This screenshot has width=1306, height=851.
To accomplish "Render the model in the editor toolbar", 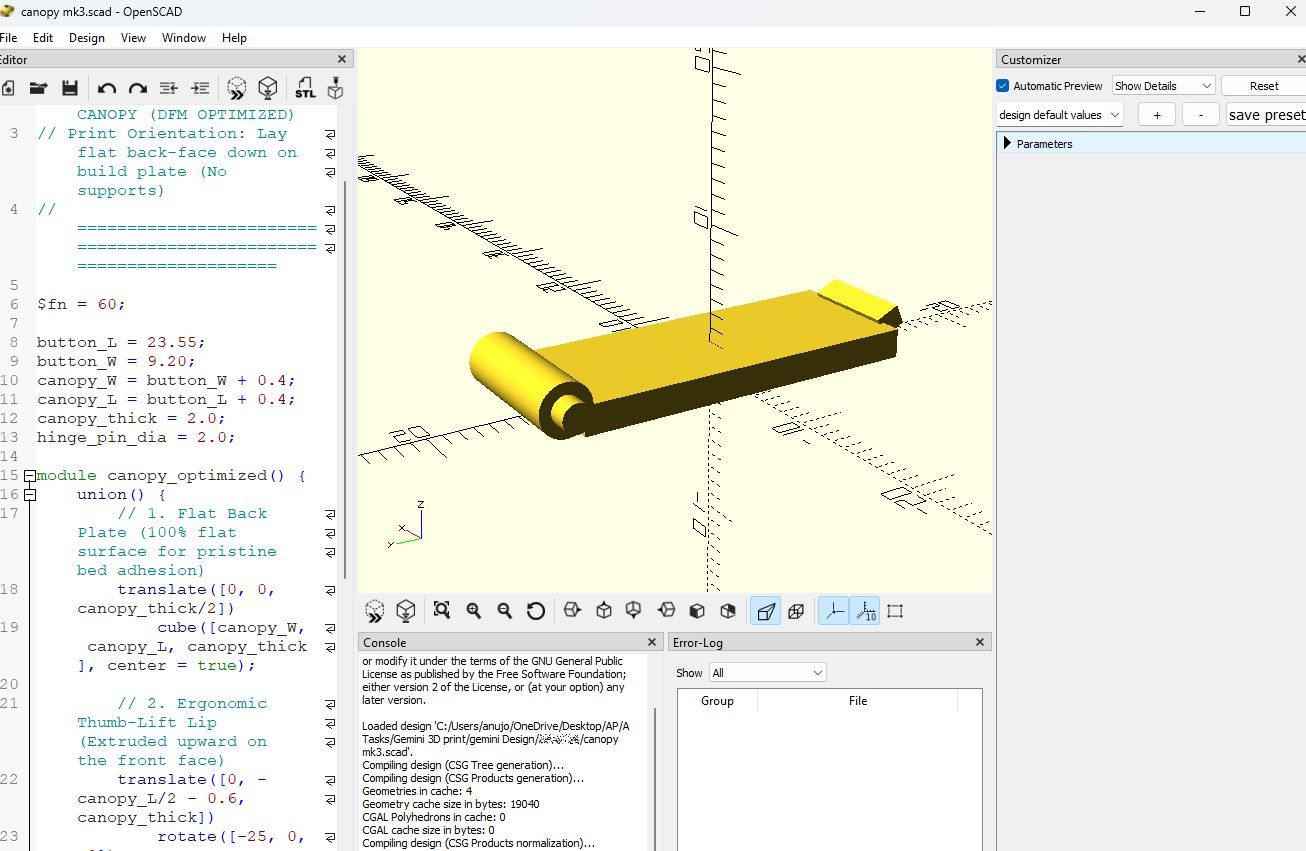I will tap(268, 89).
